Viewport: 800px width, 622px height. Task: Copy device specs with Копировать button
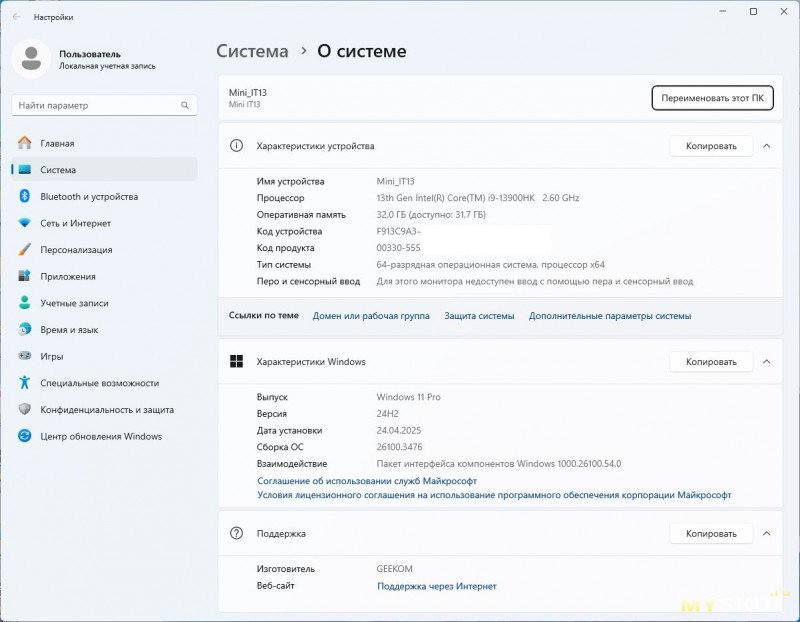(711, 146)
